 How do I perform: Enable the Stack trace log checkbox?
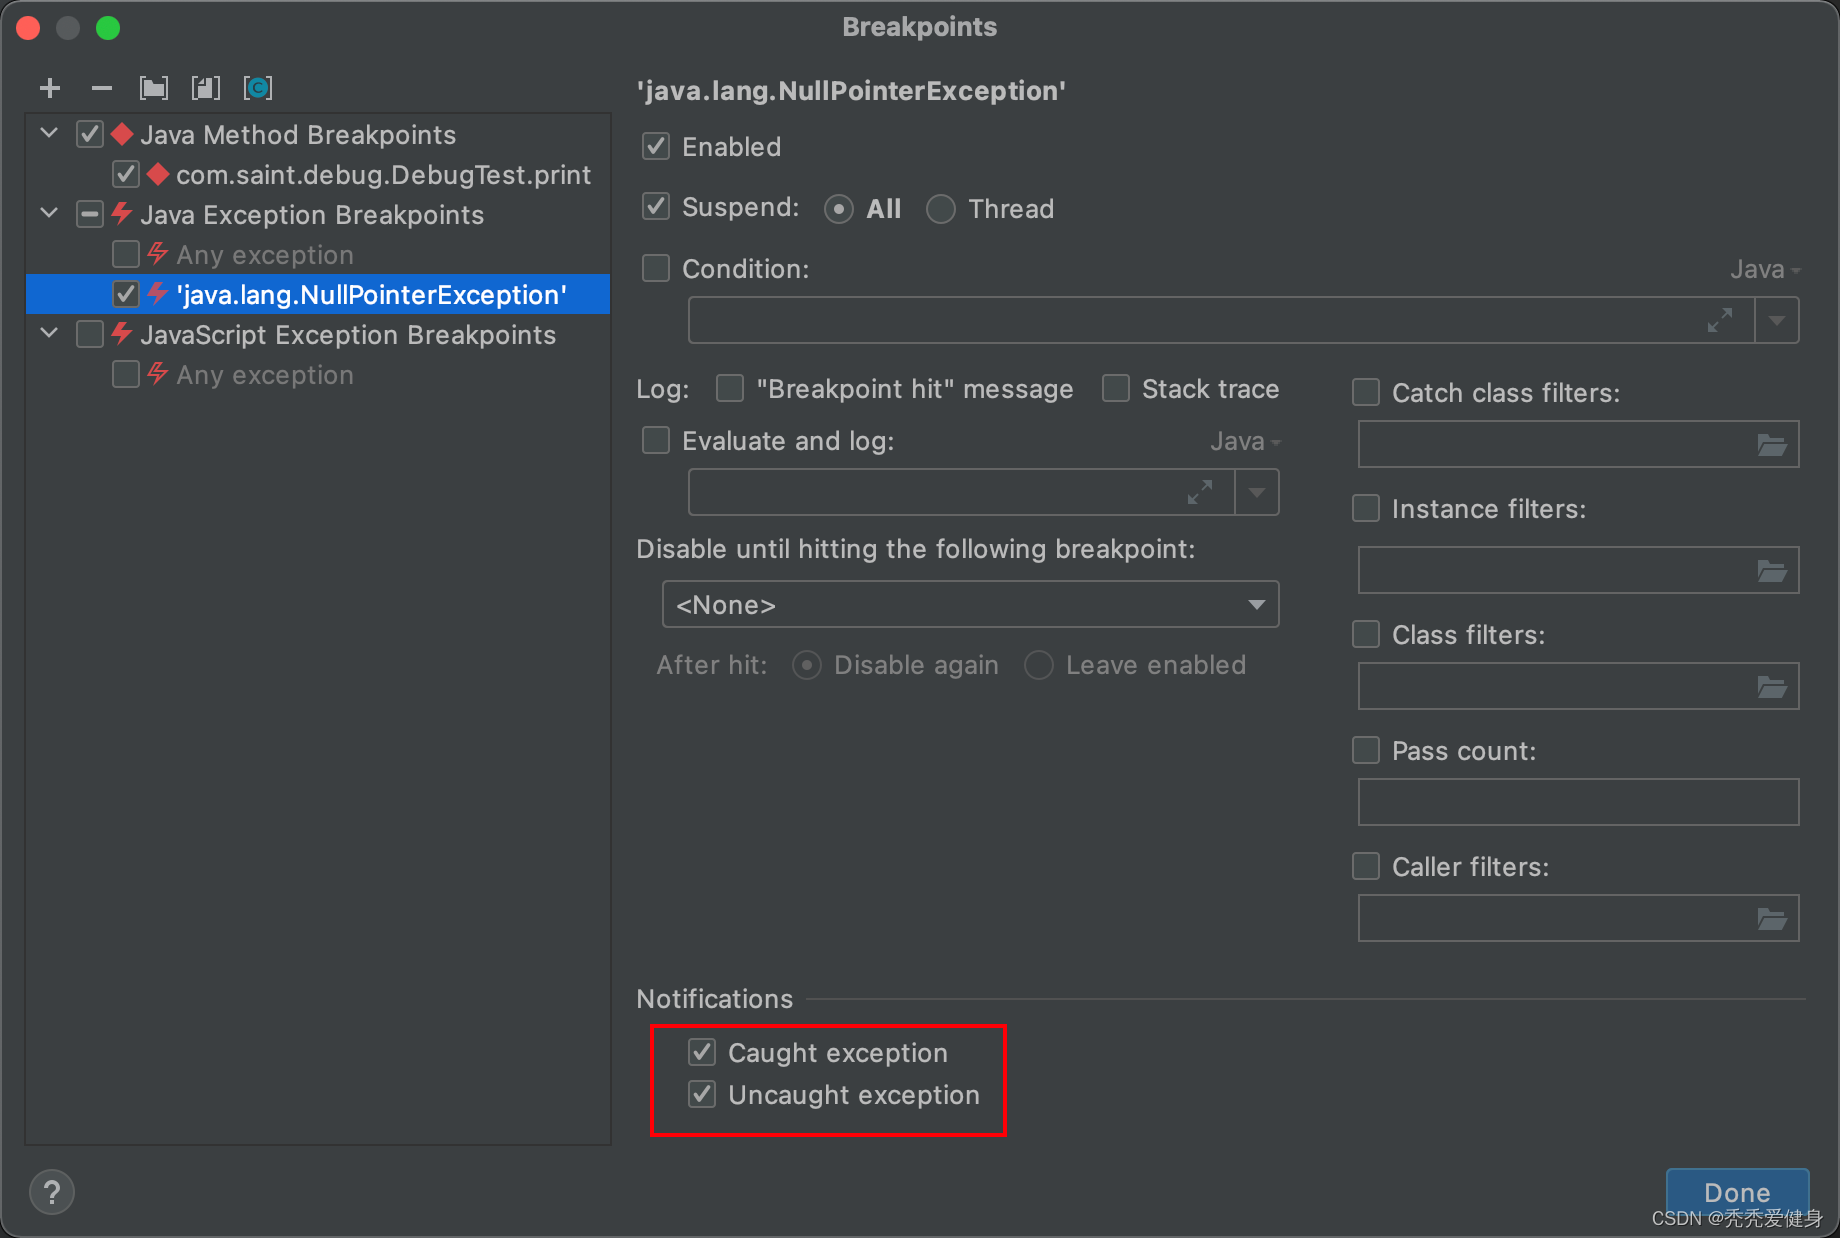pyautogui.click(x=1116, y=388)
